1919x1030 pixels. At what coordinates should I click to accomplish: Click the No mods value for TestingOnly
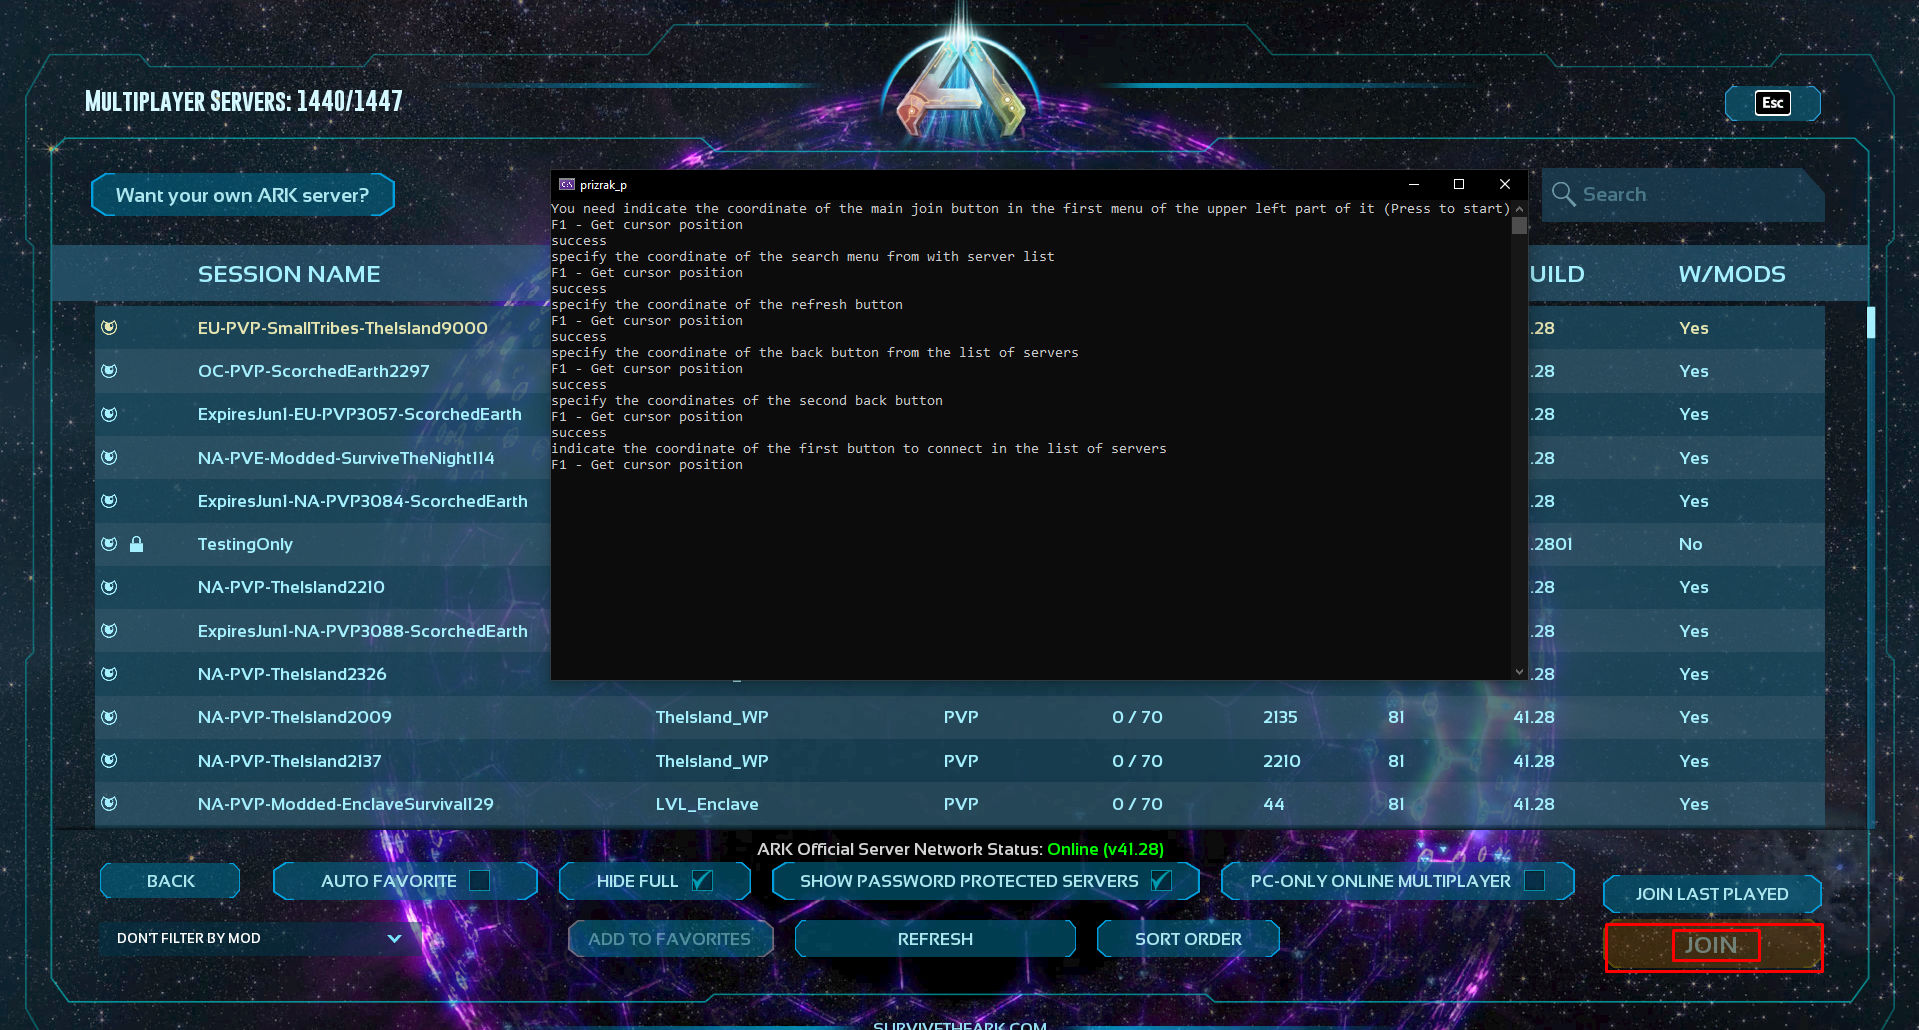(x=1690, y=544)
